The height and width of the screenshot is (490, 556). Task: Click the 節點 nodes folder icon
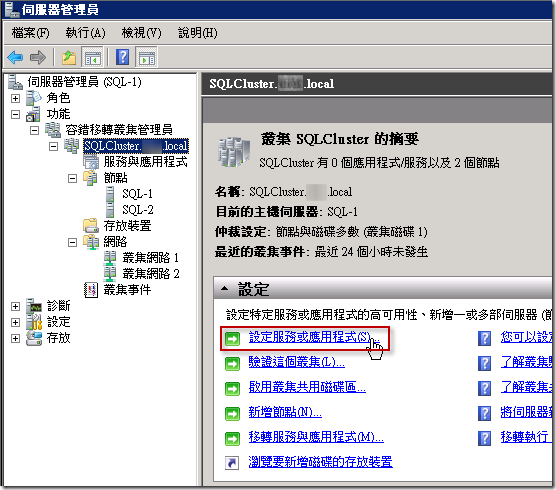90,178
